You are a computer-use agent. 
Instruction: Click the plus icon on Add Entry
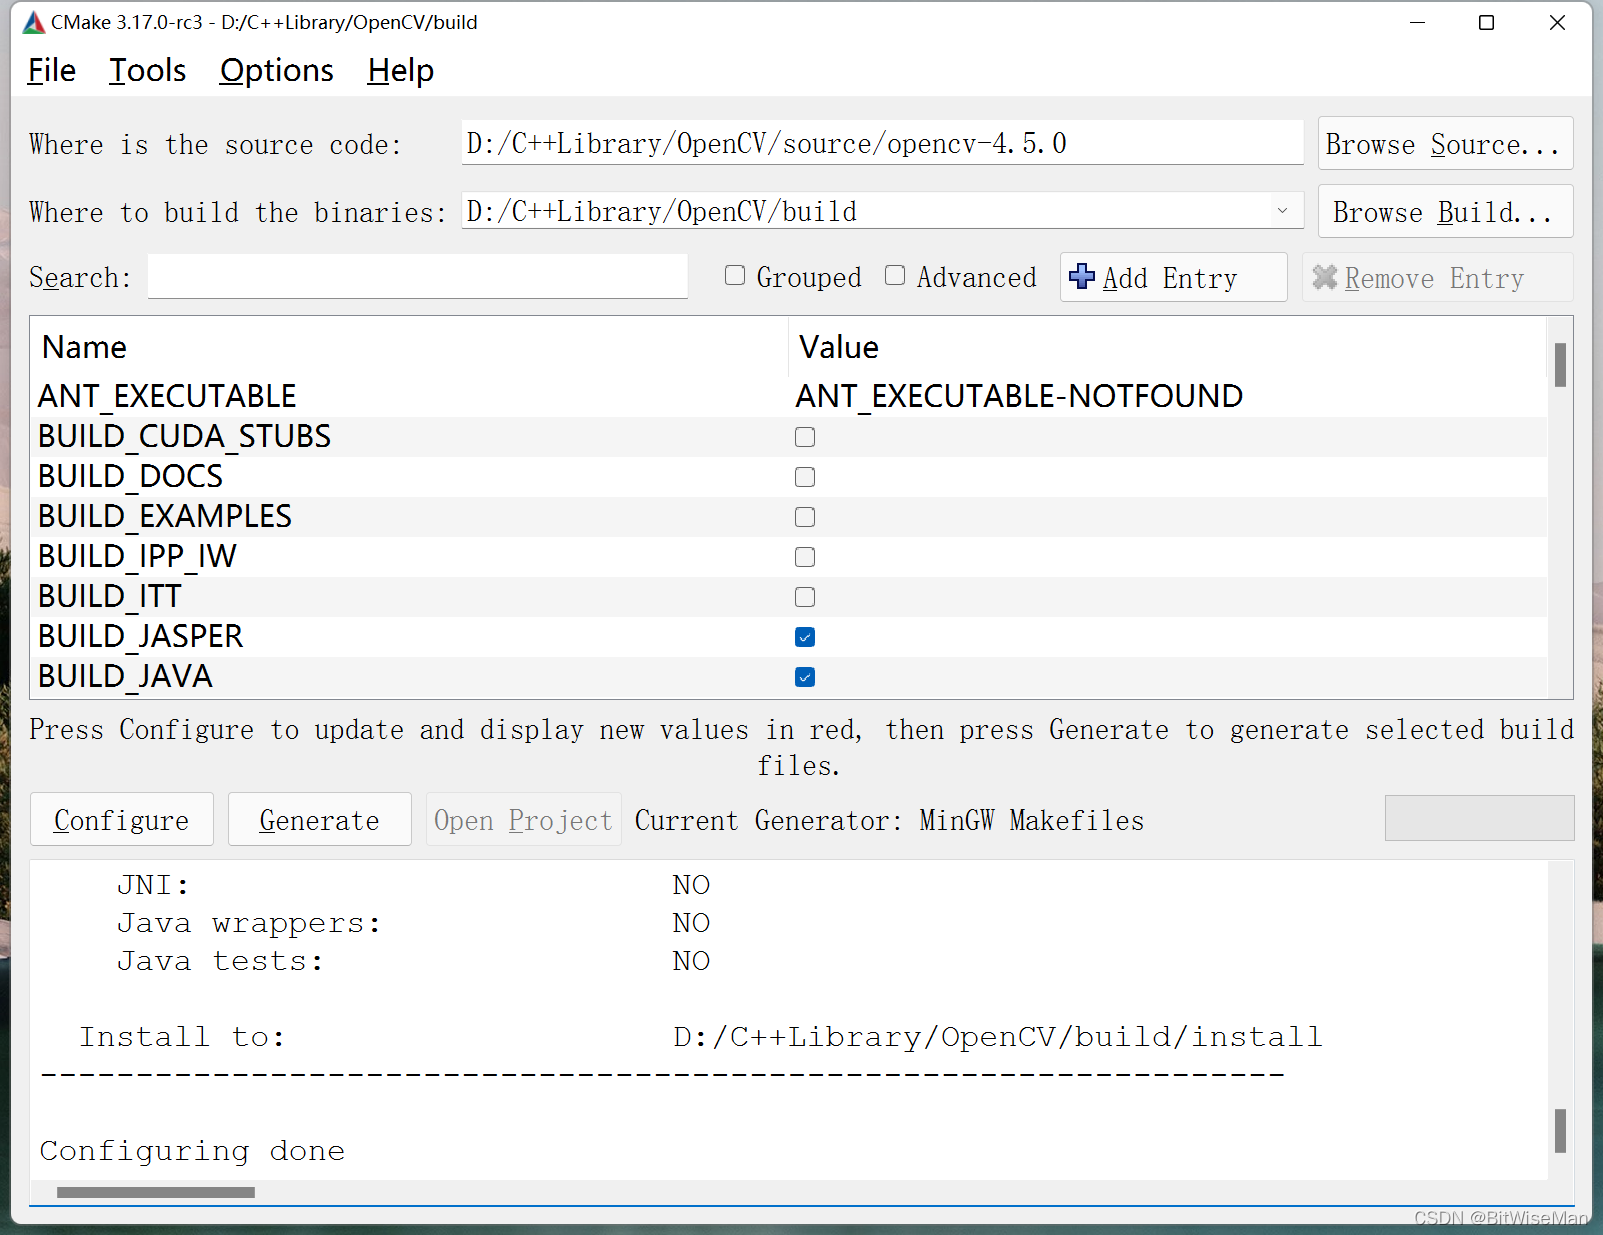[1082, 276]
